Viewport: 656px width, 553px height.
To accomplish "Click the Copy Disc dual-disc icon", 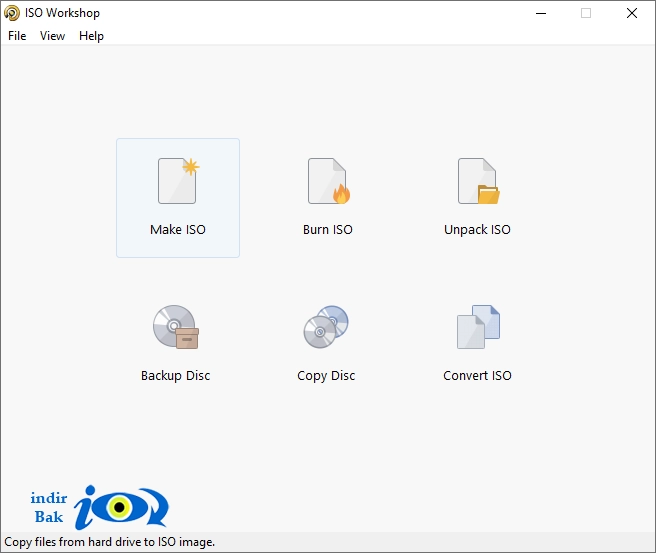I will coord(326,327).
